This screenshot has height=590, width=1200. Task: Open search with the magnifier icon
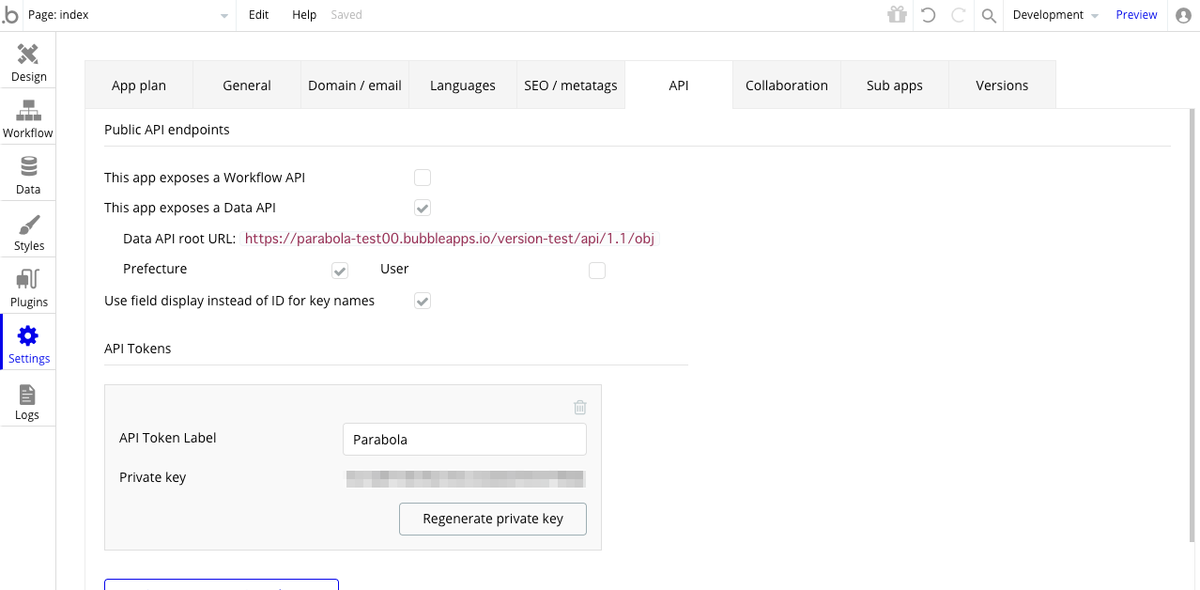[x=988, y=15]
